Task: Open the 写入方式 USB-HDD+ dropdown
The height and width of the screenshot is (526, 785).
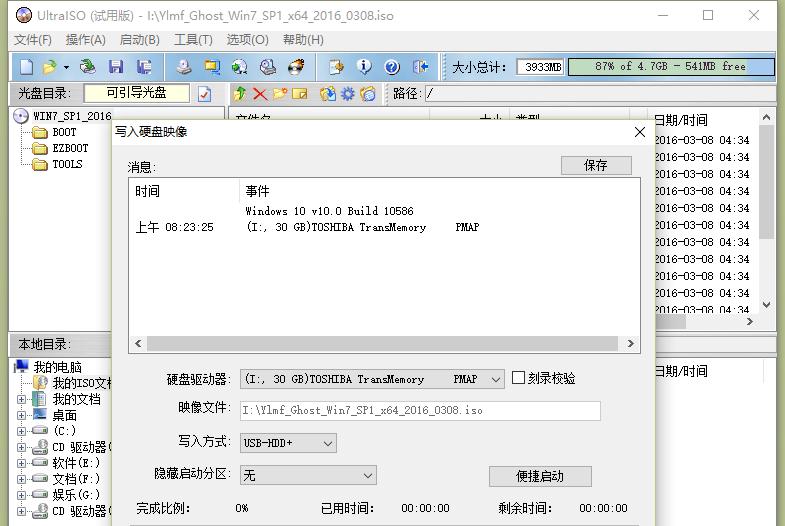Action: (328, 443)
